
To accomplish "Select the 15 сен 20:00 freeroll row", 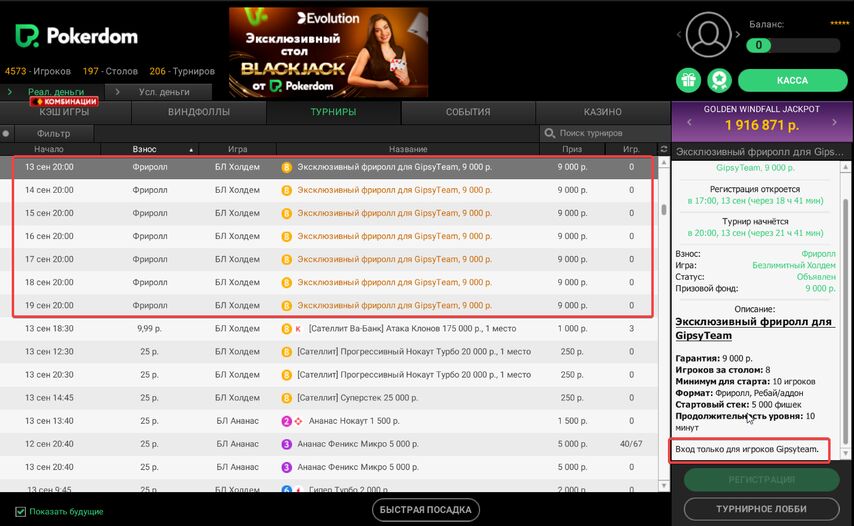I will point(328,213).
